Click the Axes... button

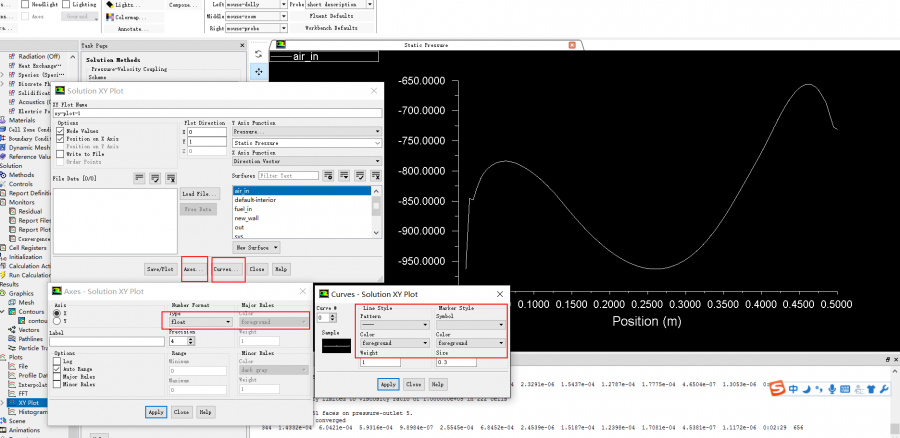(x=194, y=269)
